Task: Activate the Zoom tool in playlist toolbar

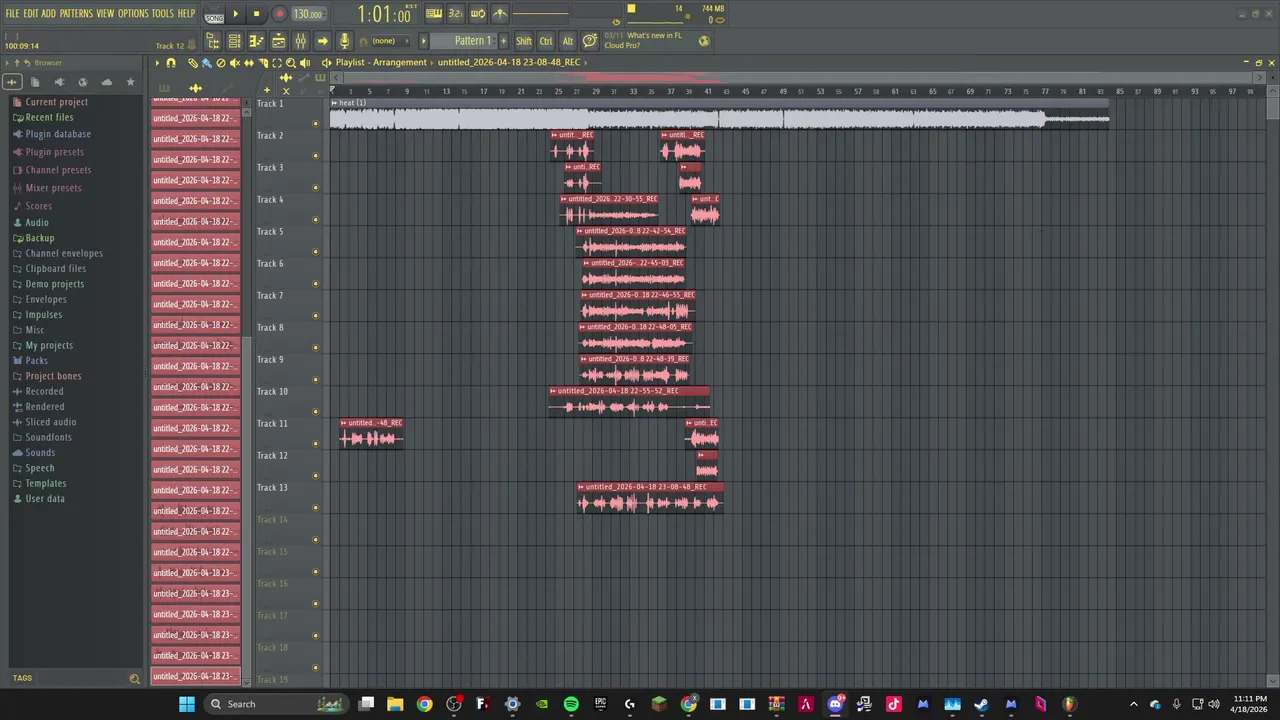Action: (291, 63)
